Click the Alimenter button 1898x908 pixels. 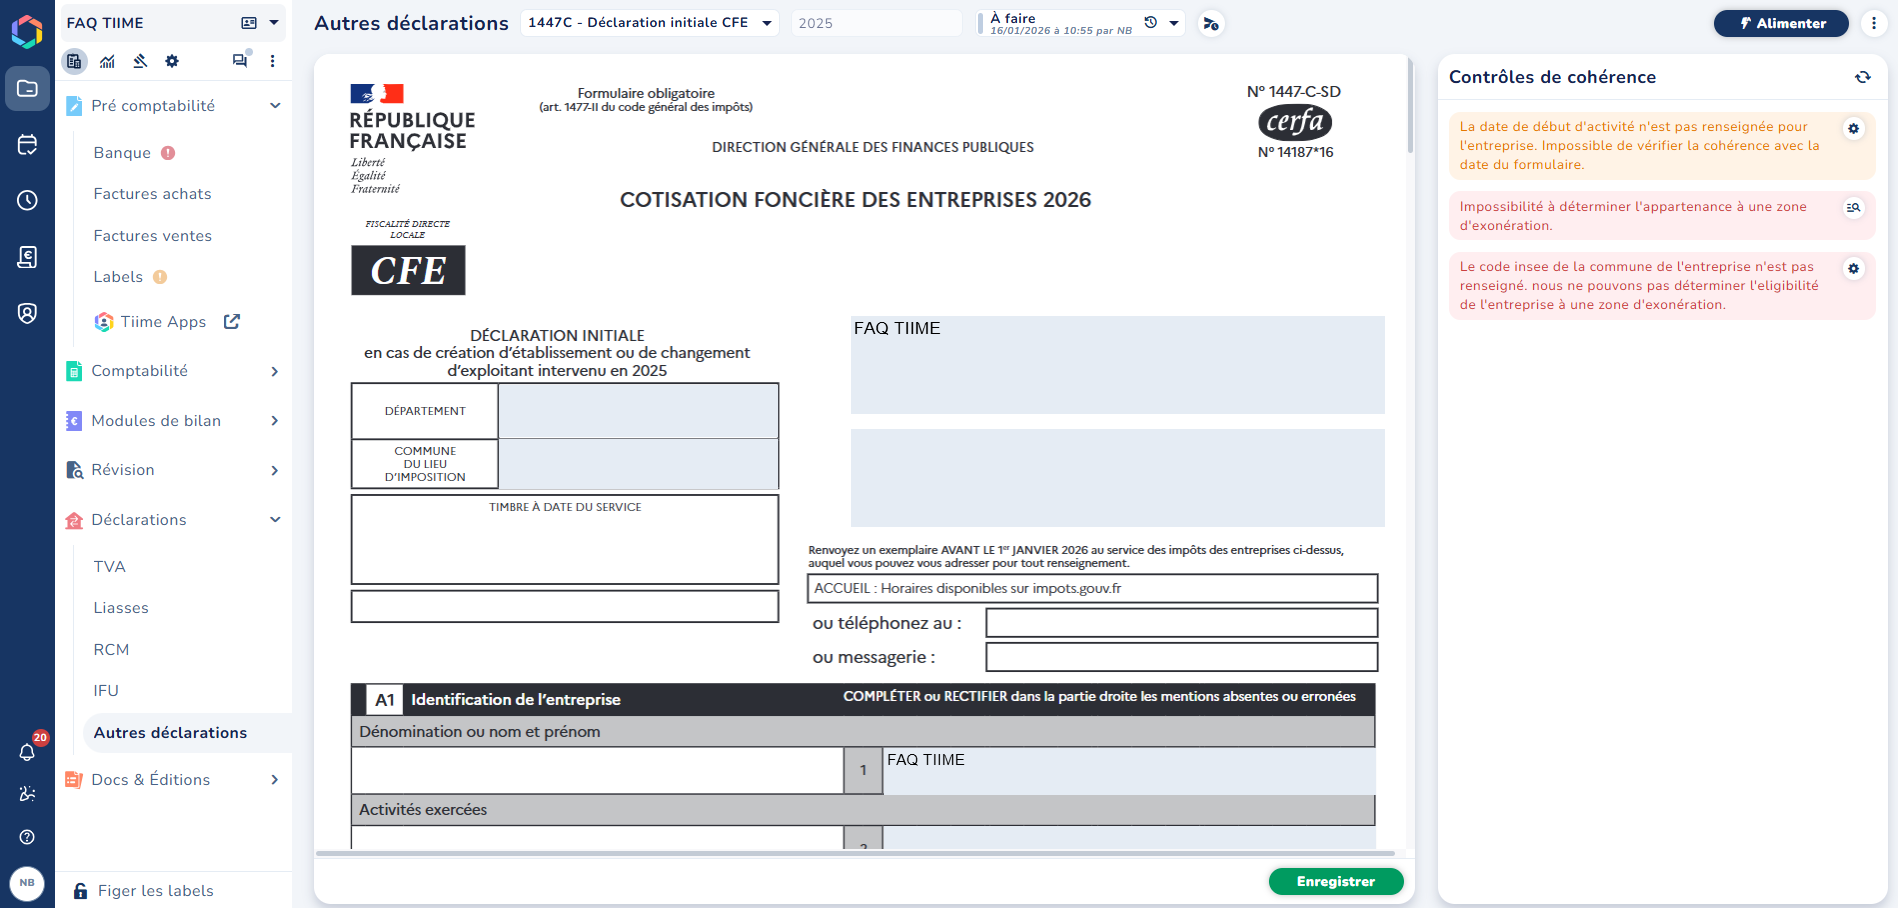pyautogui.click(x=1781, y=23)
